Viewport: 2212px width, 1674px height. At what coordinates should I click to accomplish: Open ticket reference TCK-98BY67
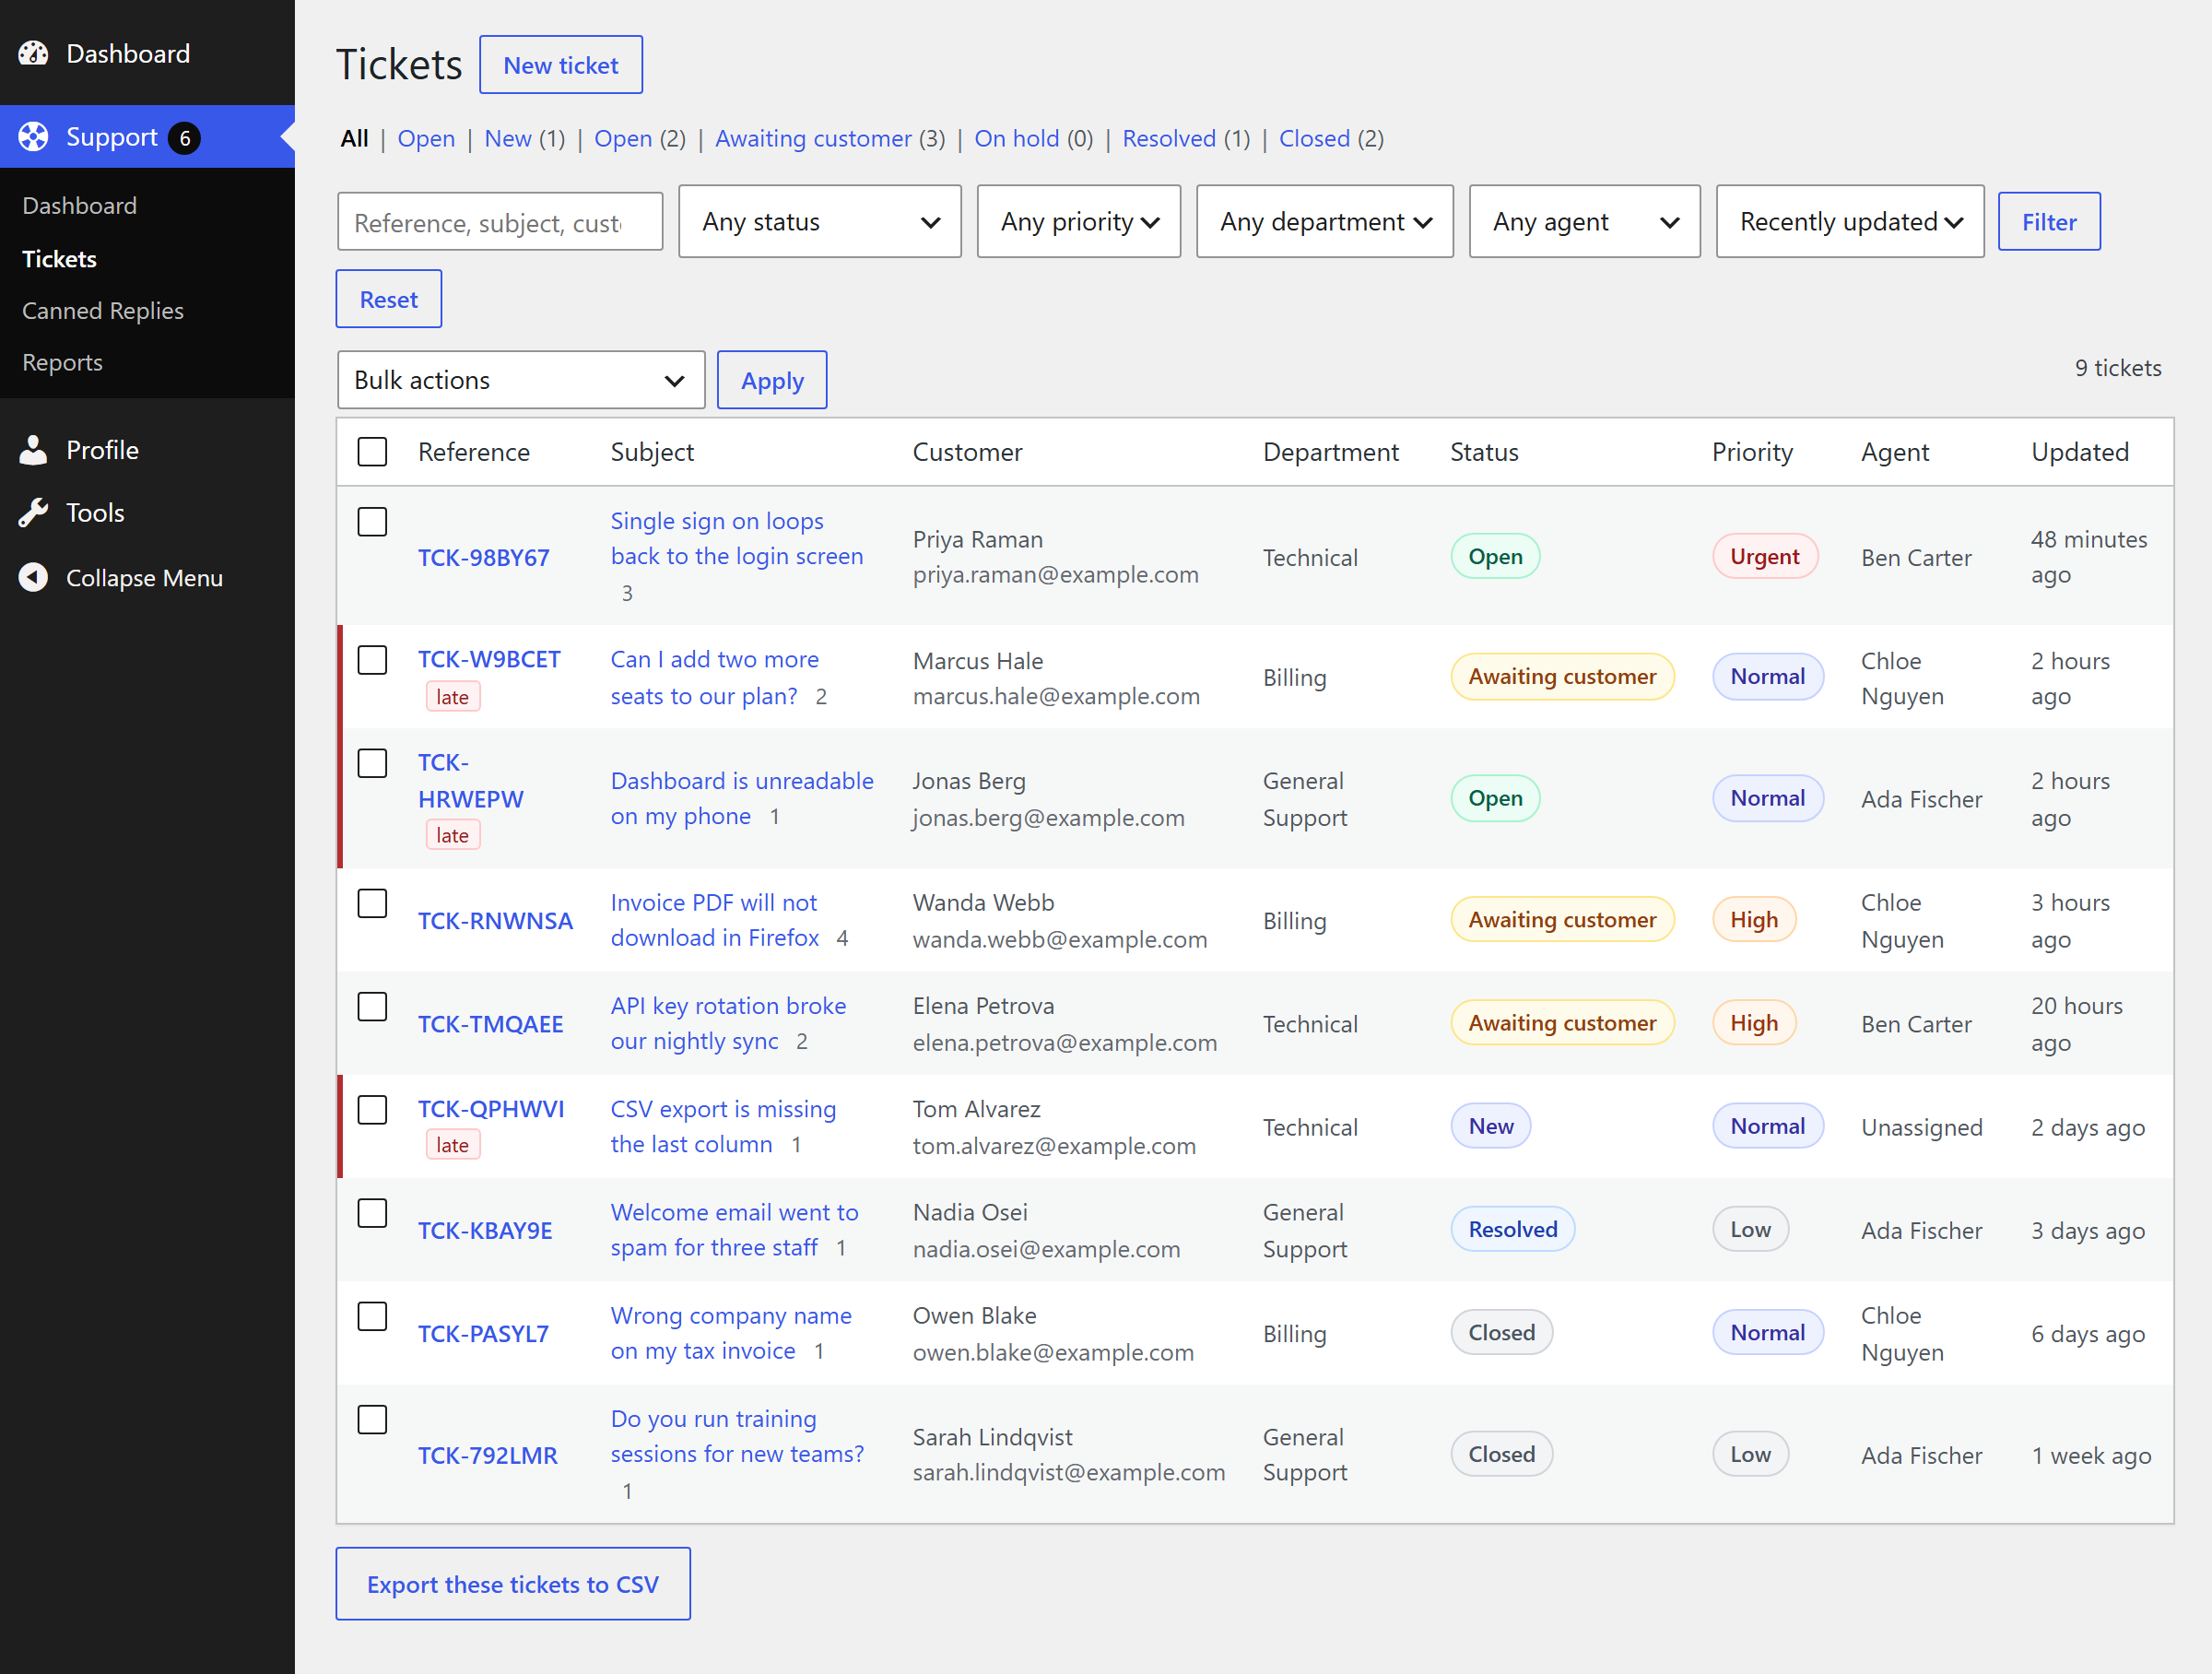483,557
